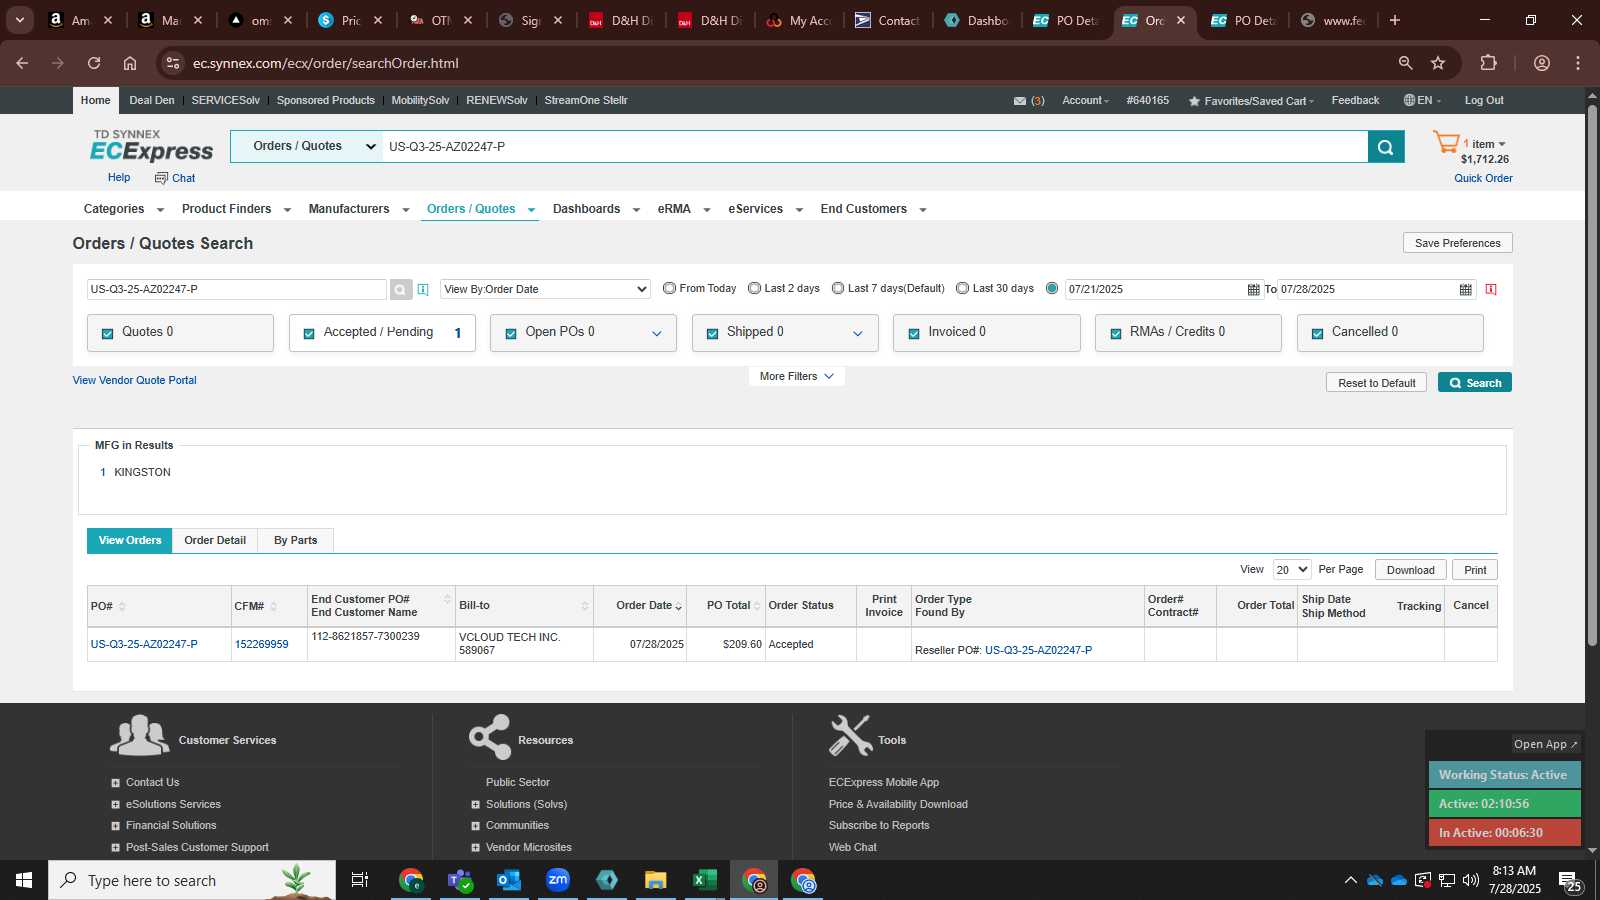This screenshot has width=1600, height=900.
Task: Expand the cart item dropdown arrow
Action: pos(1501,144)
